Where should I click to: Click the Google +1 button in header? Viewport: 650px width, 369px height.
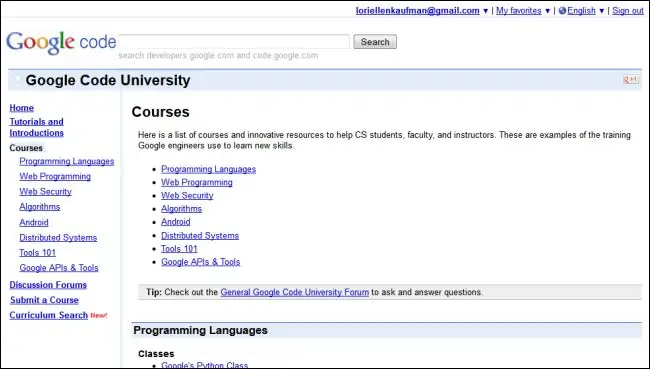click(x=631, y=80)
